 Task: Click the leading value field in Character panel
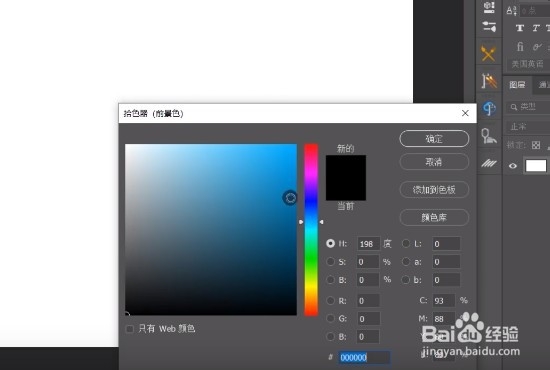(x=535, y=11)
